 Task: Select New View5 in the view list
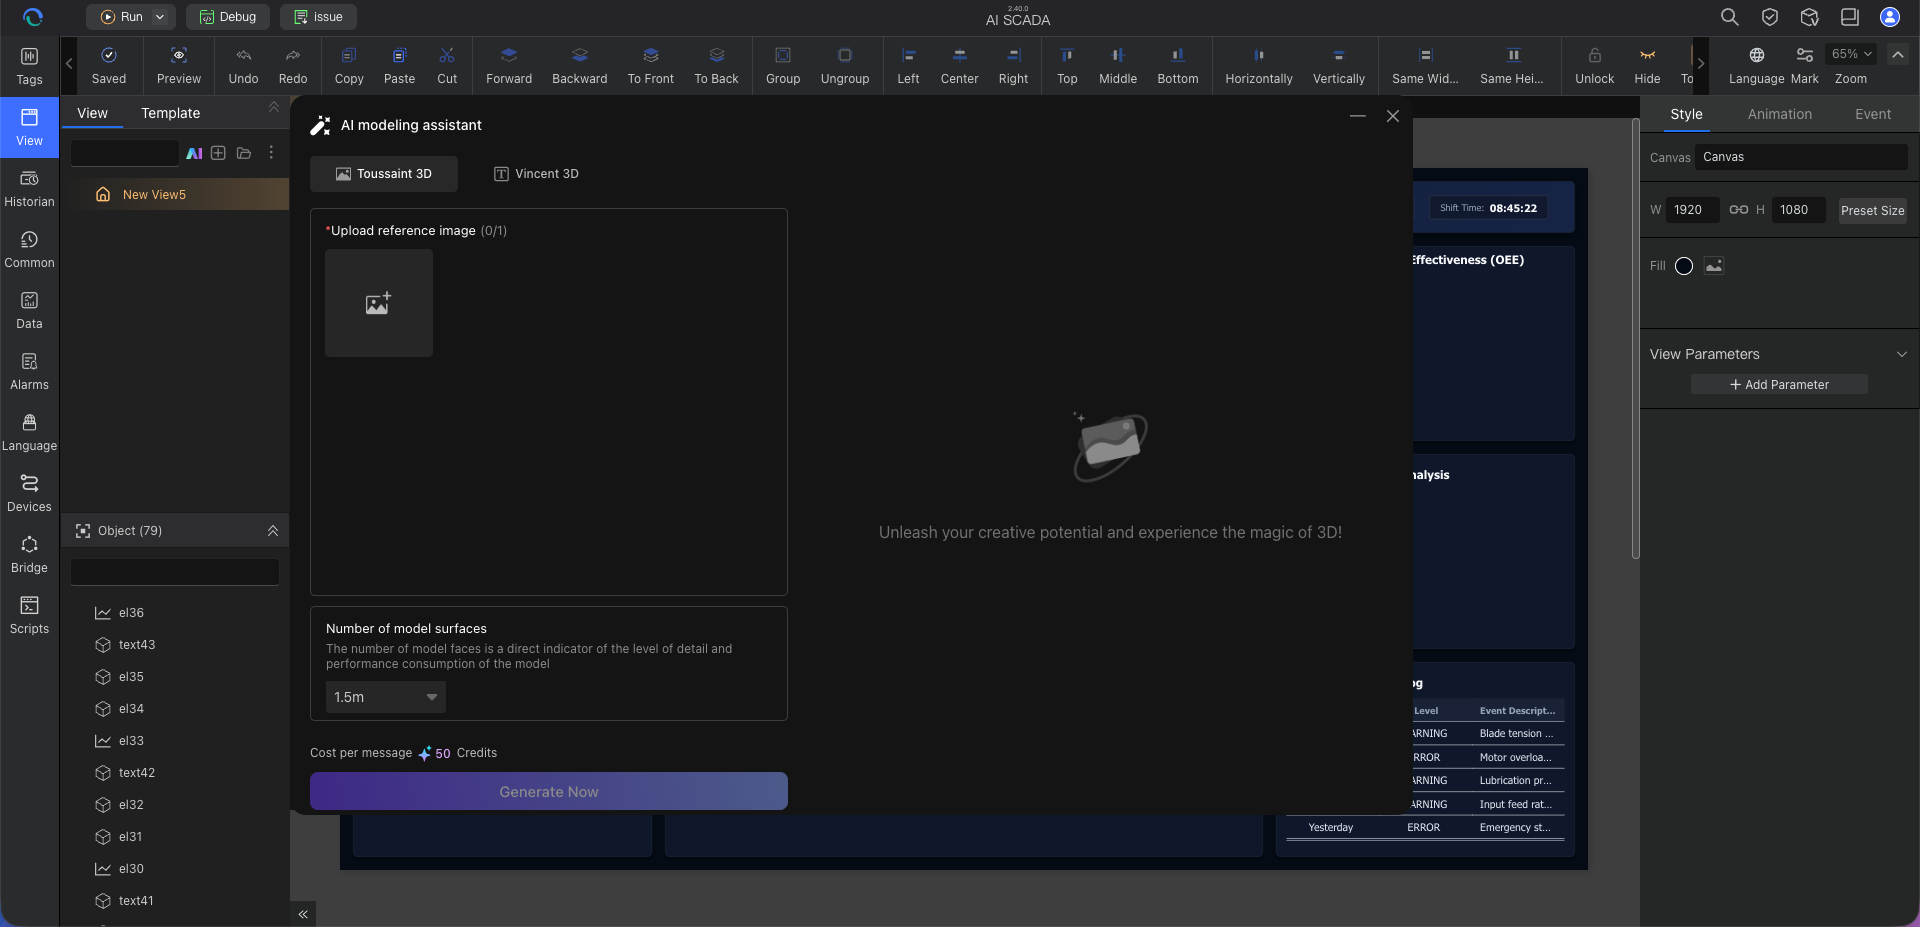click(x=175, y=194)
